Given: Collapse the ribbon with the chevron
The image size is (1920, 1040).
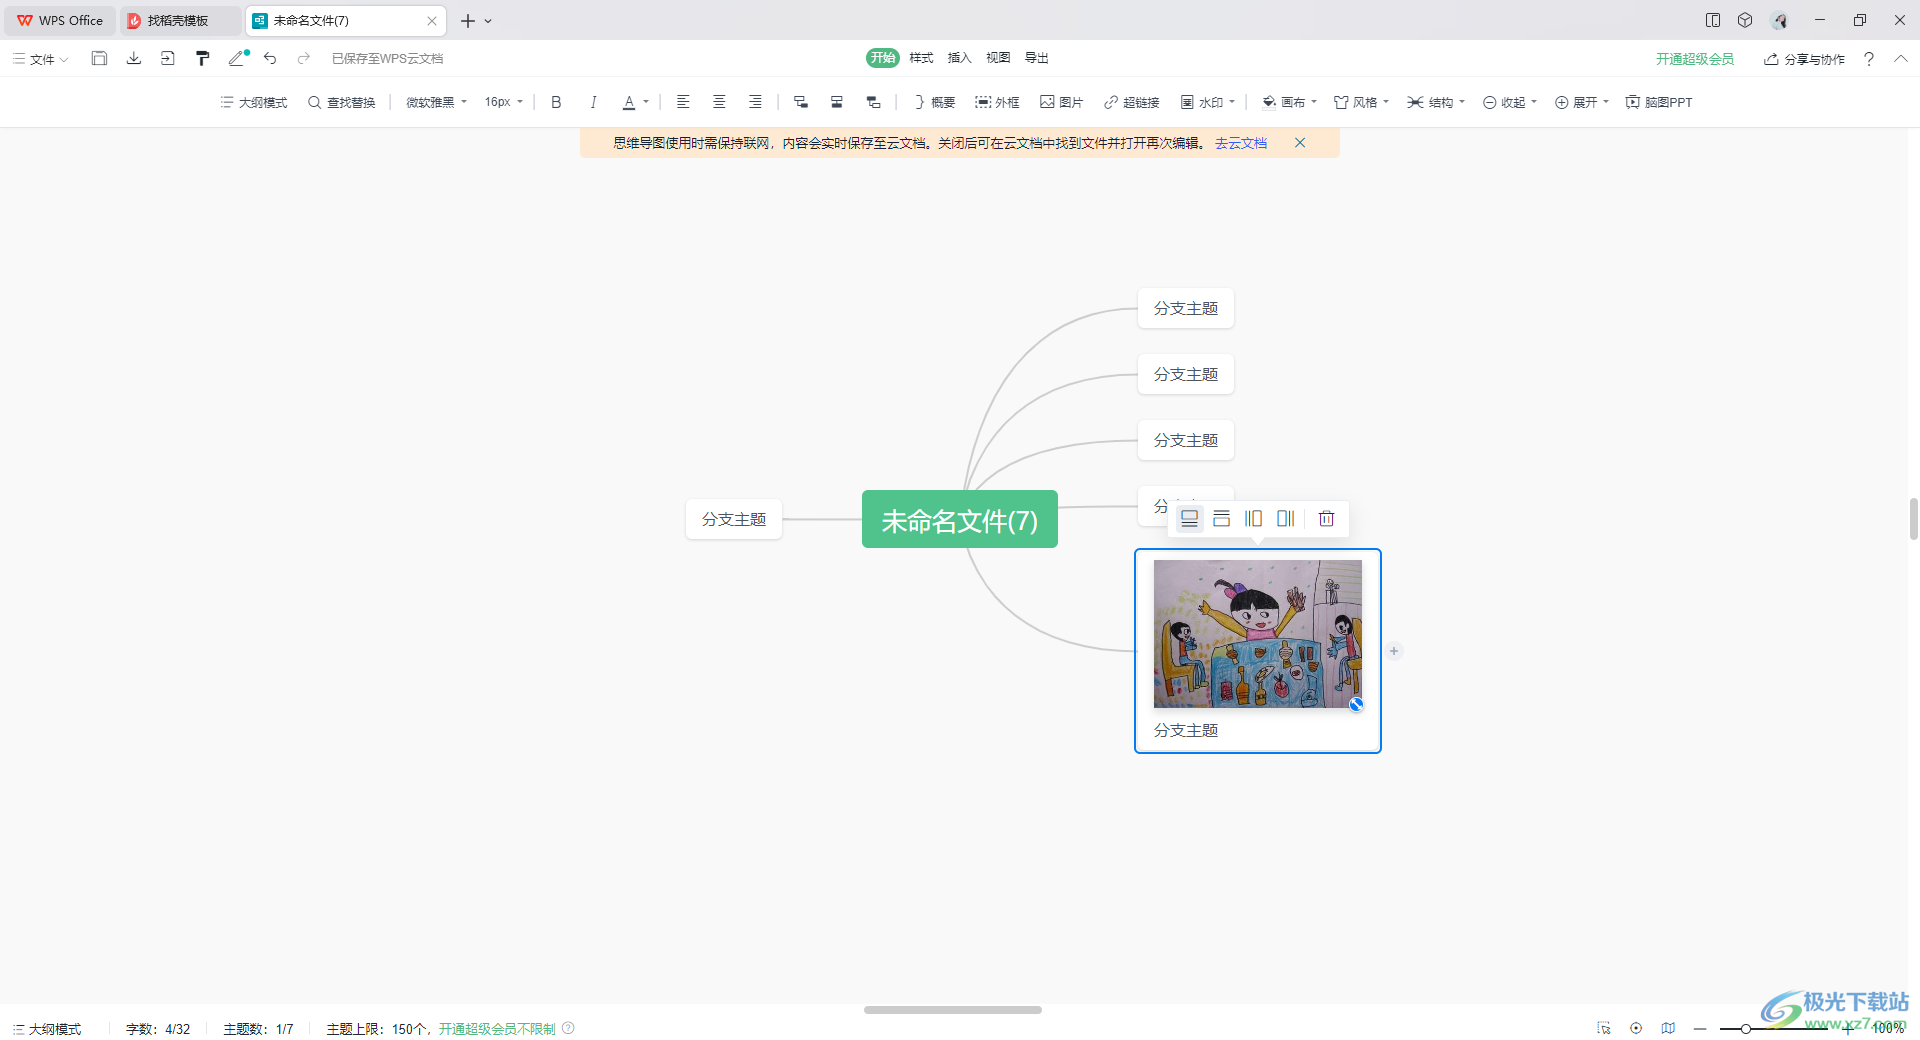Looking at the screenshot, I should (x=1901, y=59).
